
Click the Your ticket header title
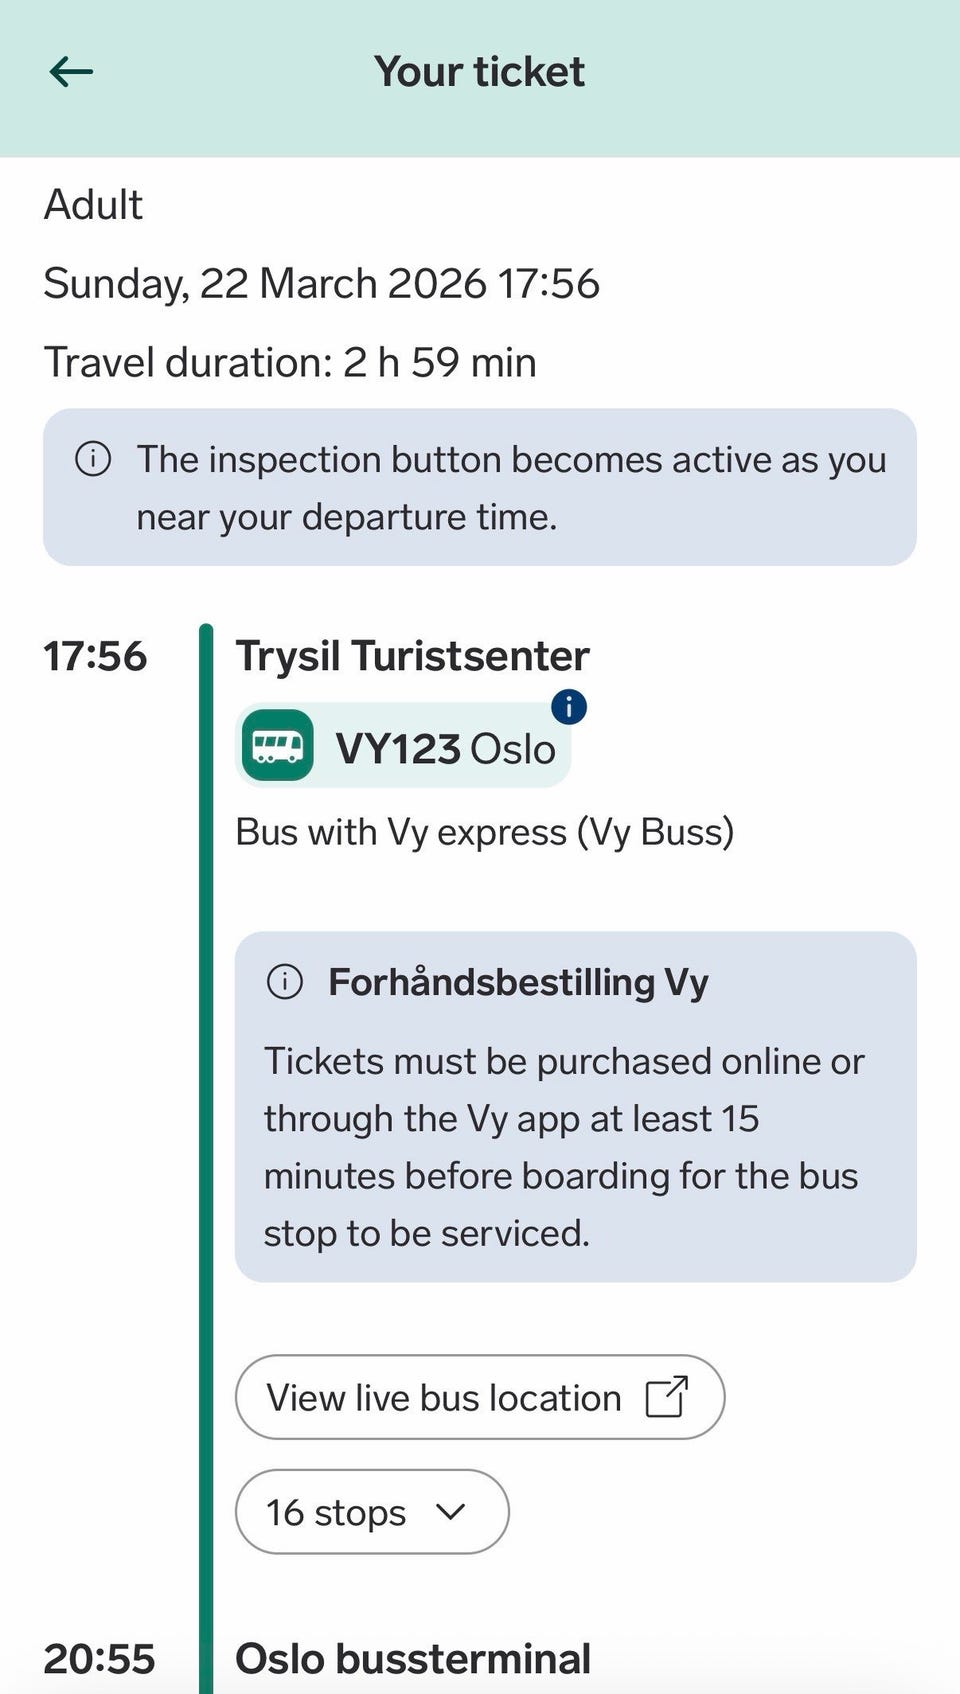point(479,72)
